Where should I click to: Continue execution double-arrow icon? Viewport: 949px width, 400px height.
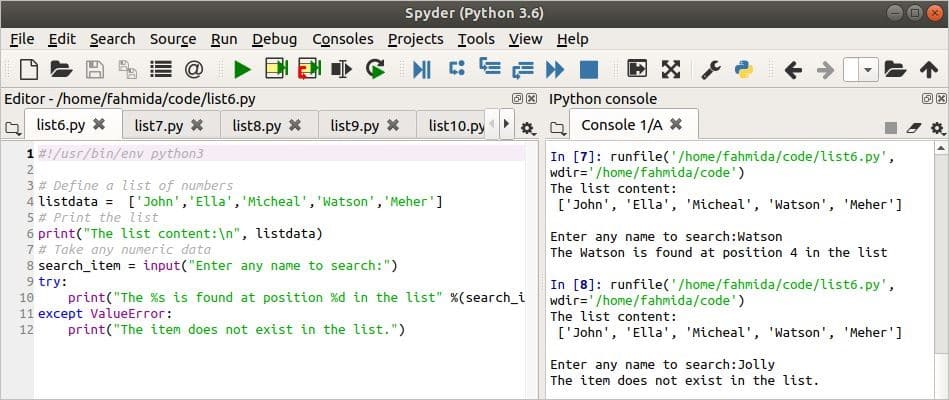pos(554,70)
